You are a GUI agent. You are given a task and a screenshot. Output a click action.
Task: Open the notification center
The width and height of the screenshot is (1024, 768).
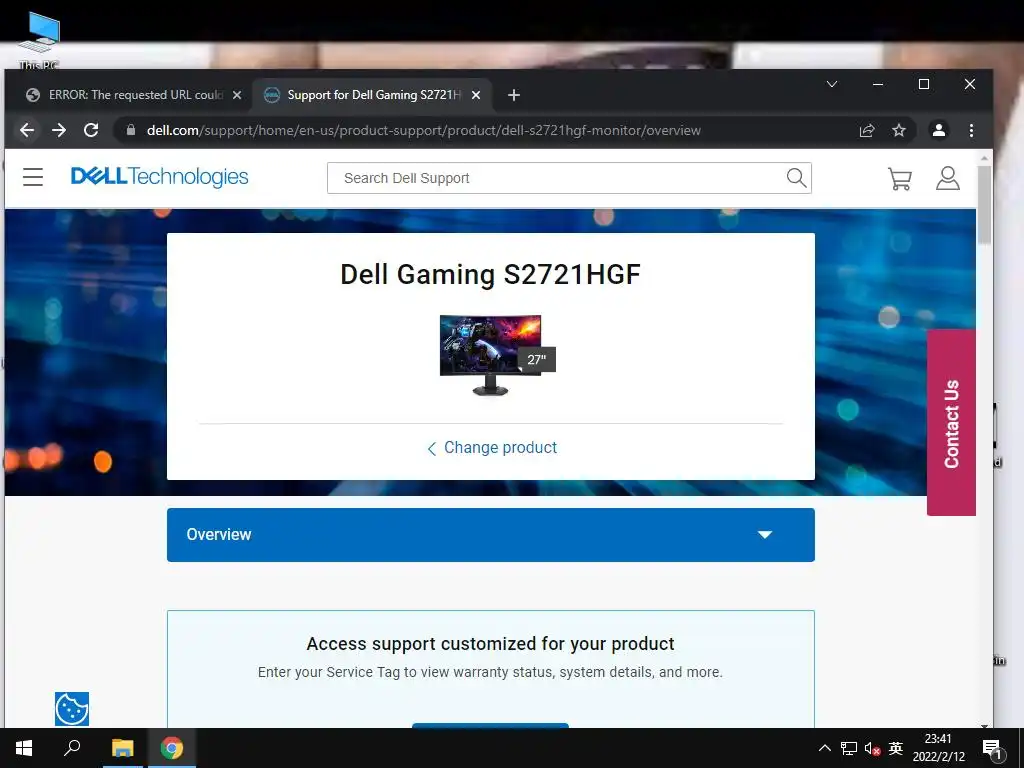(x=992, y=748)
